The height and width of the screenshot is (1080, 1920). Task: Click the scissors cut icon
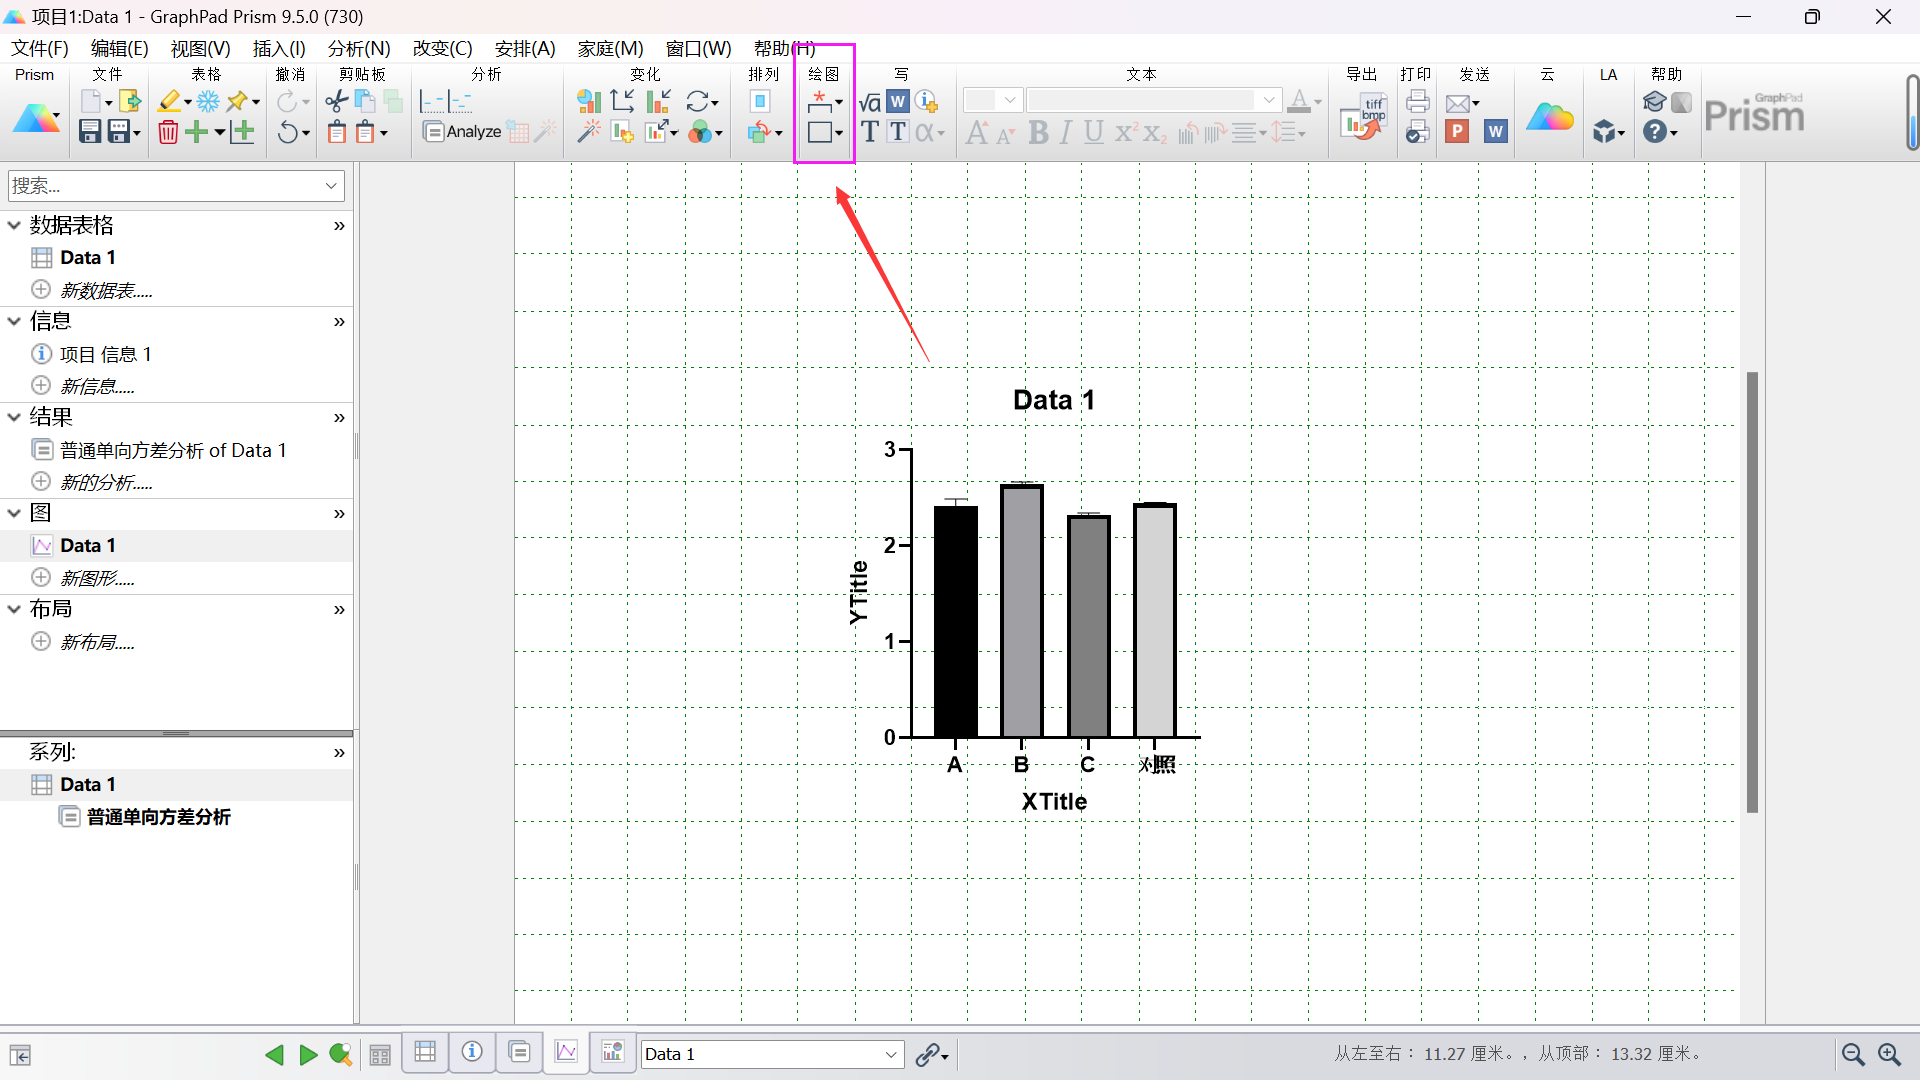point(336,101)
